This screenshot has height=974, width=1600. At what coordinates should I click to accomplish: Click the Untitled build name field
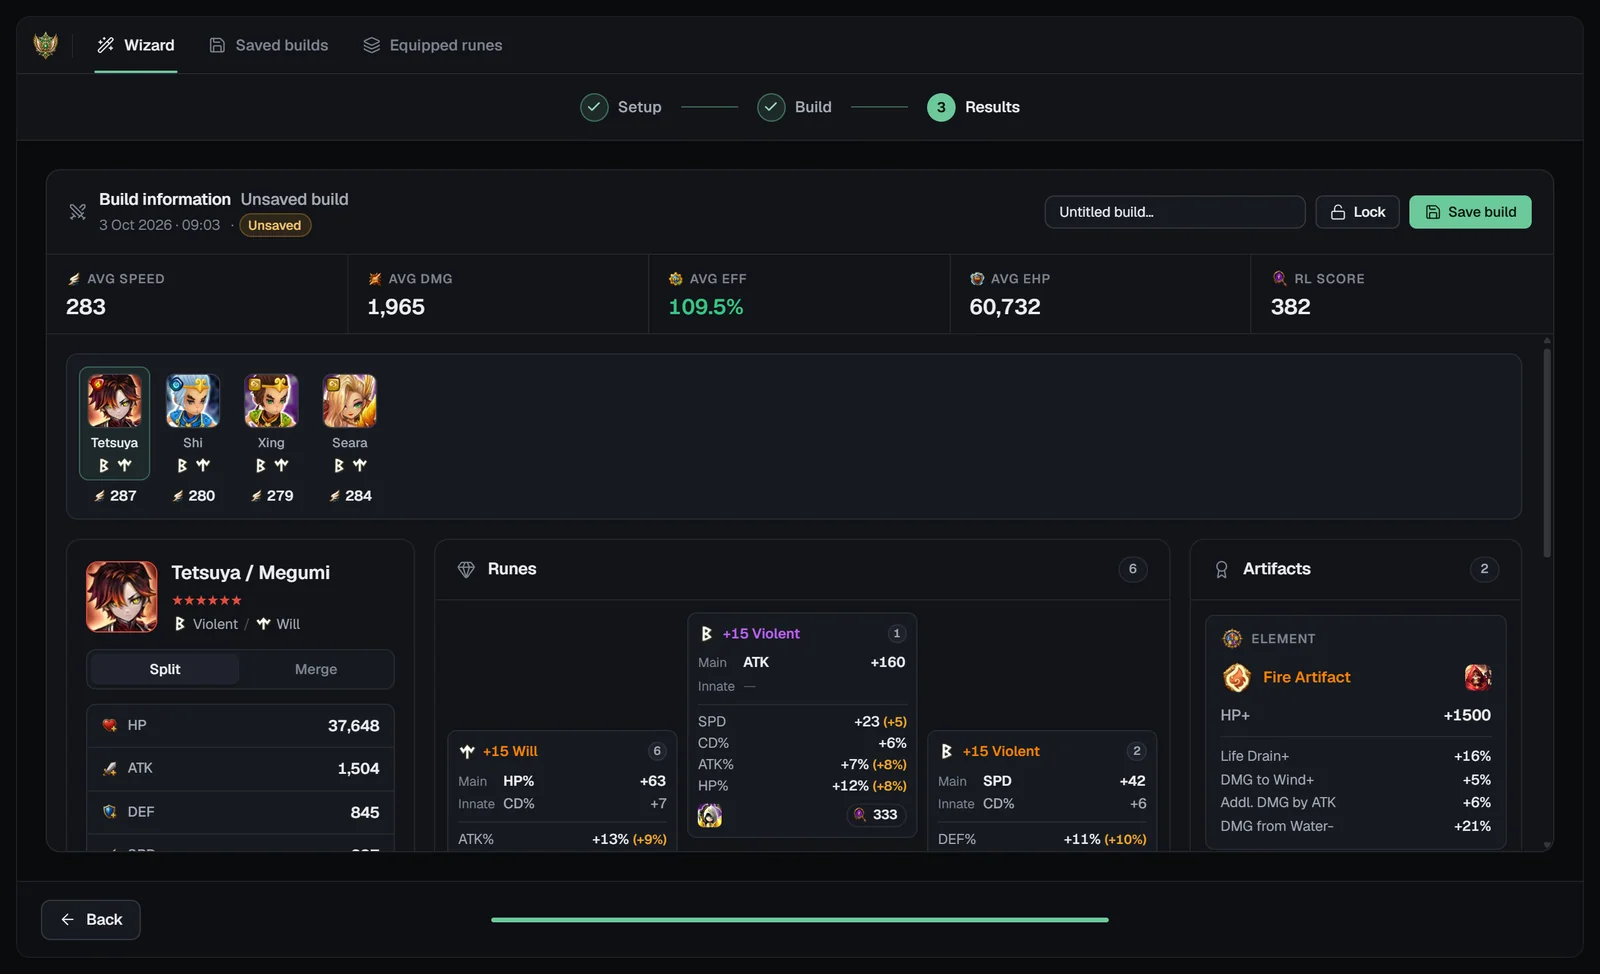[1175, 212]
